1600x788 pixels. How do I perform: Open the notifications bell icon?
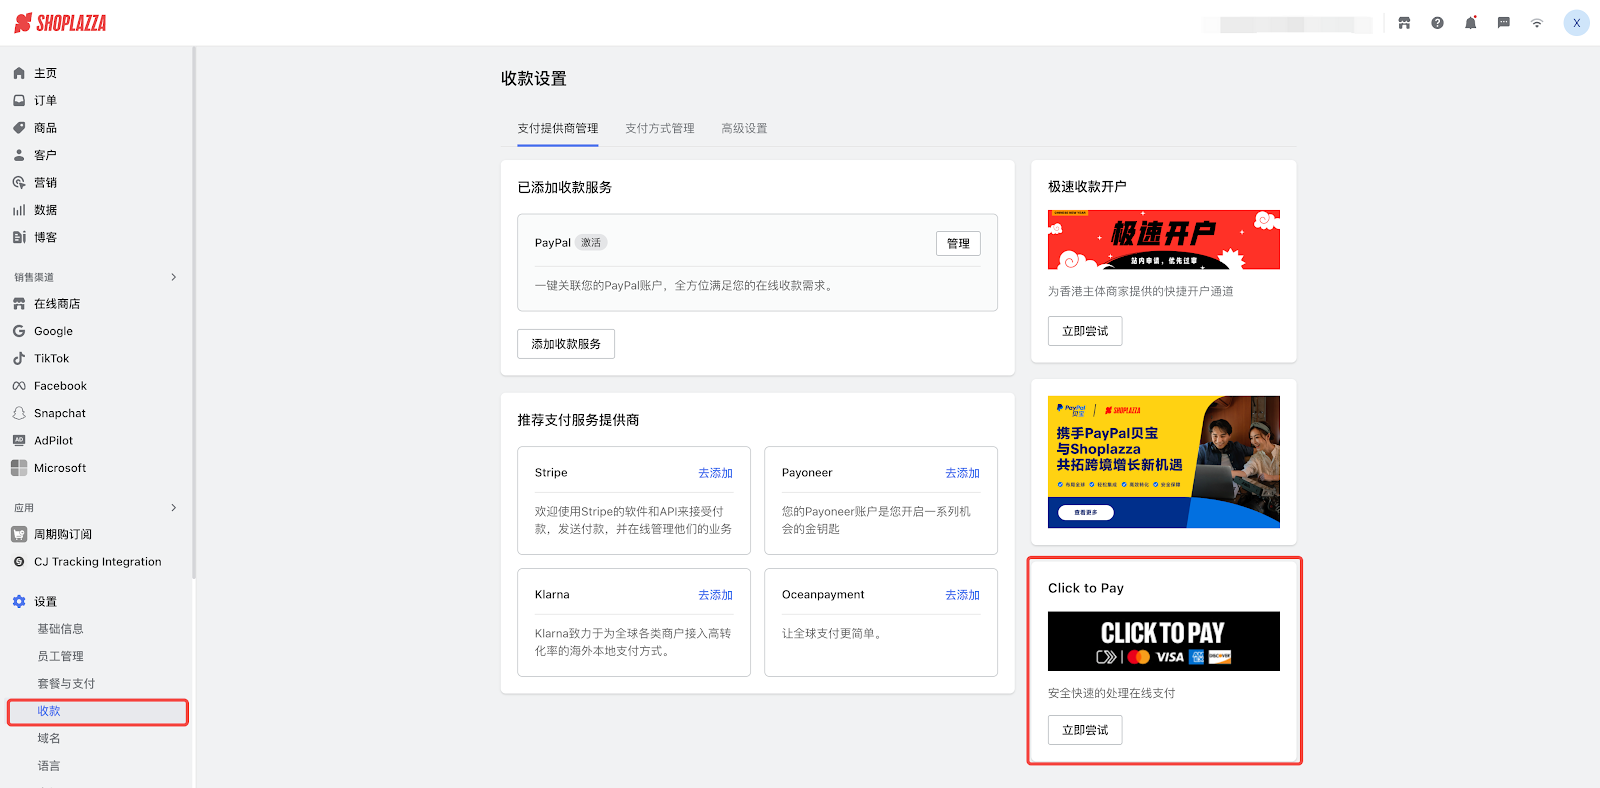click(1470, 23)
